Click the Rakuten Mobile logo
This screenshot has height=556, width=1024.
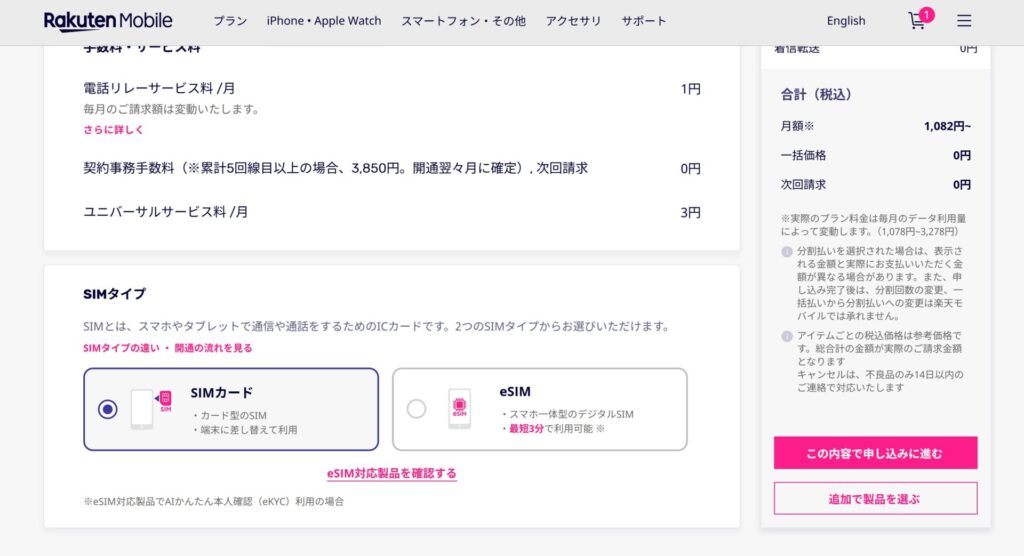(108, 21)
